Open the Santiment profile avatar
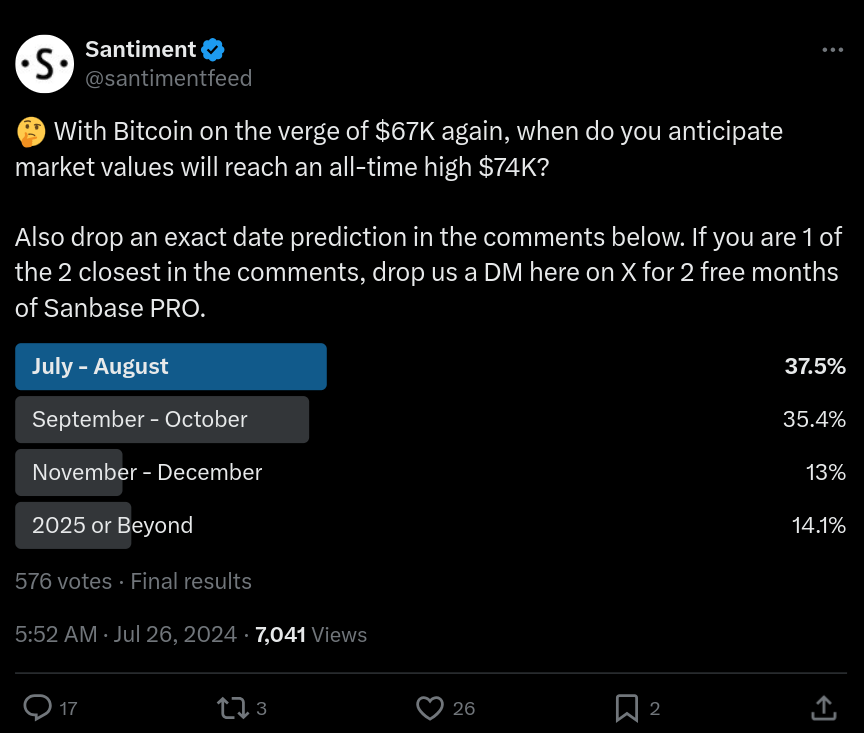Screen dimensions: 864x733 (45, 63)
